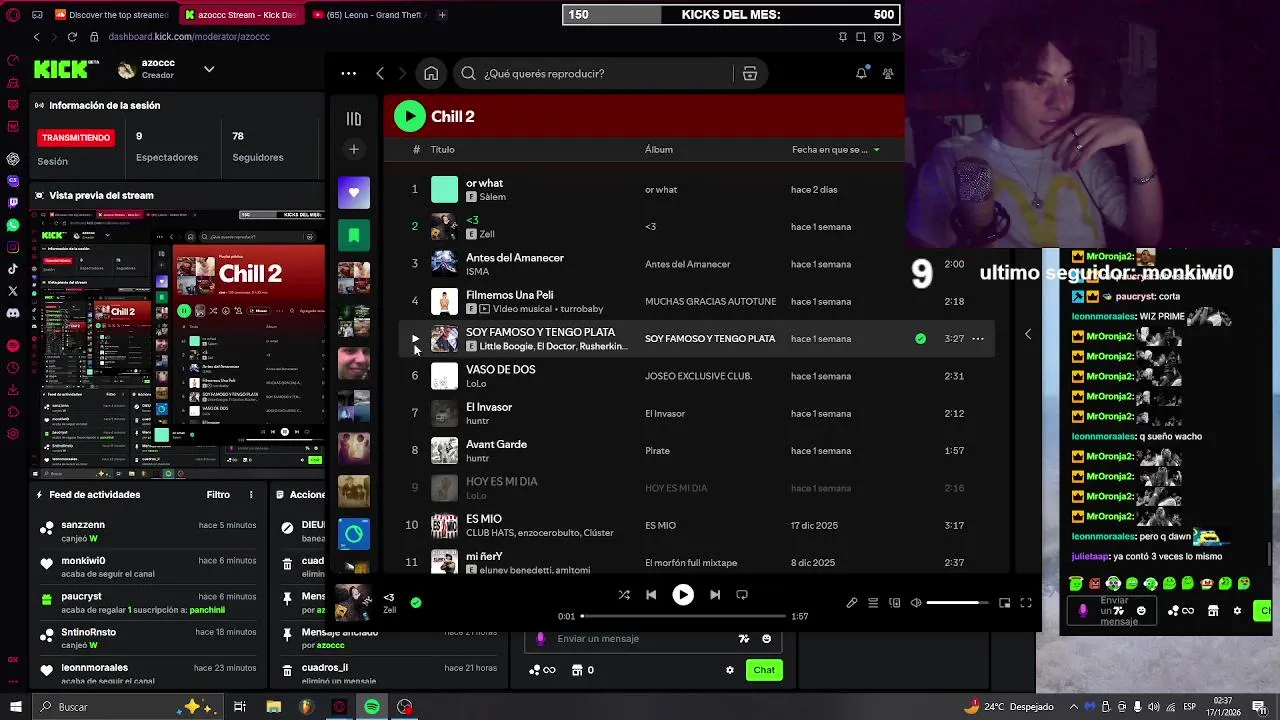
Task: Open Spotify home via the house icon
Action: (431, 73)
